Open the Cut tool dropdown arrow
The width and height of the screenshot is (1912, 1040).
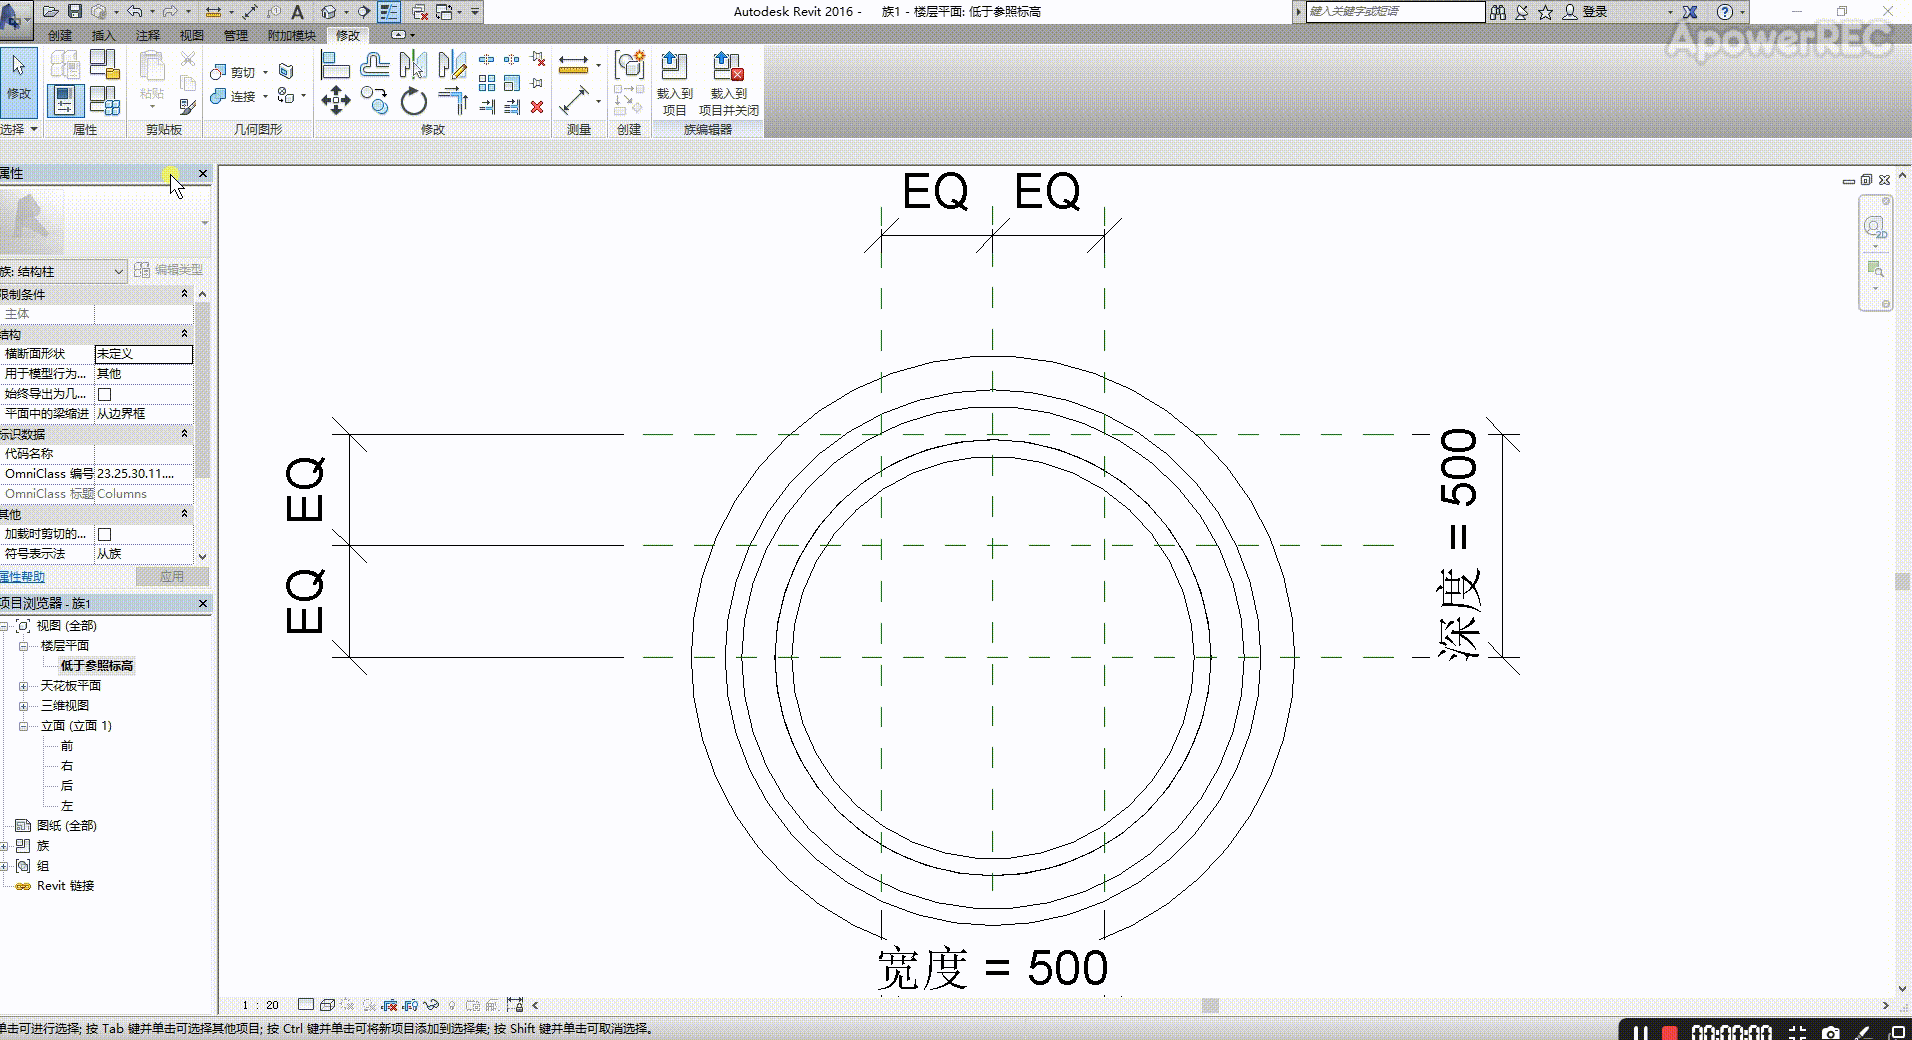265,72
